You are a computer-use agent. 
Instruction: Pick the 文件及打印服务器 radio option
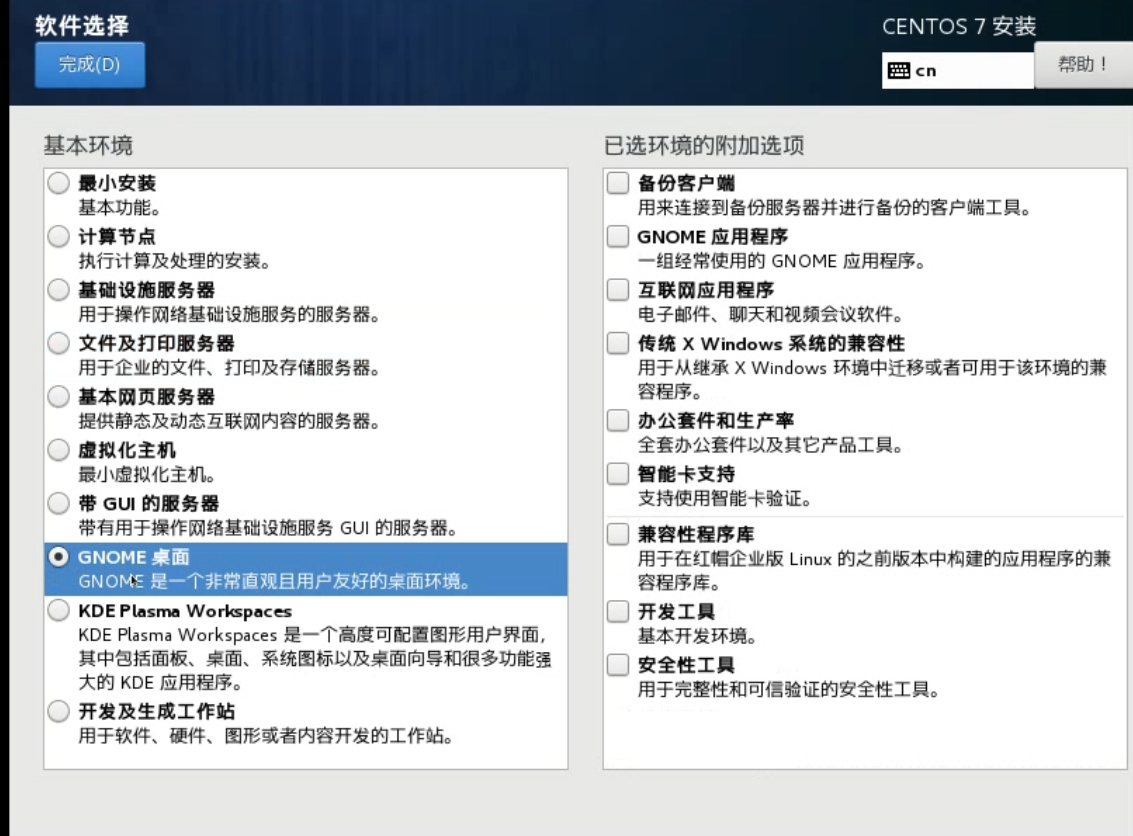(x=59, y=344)
